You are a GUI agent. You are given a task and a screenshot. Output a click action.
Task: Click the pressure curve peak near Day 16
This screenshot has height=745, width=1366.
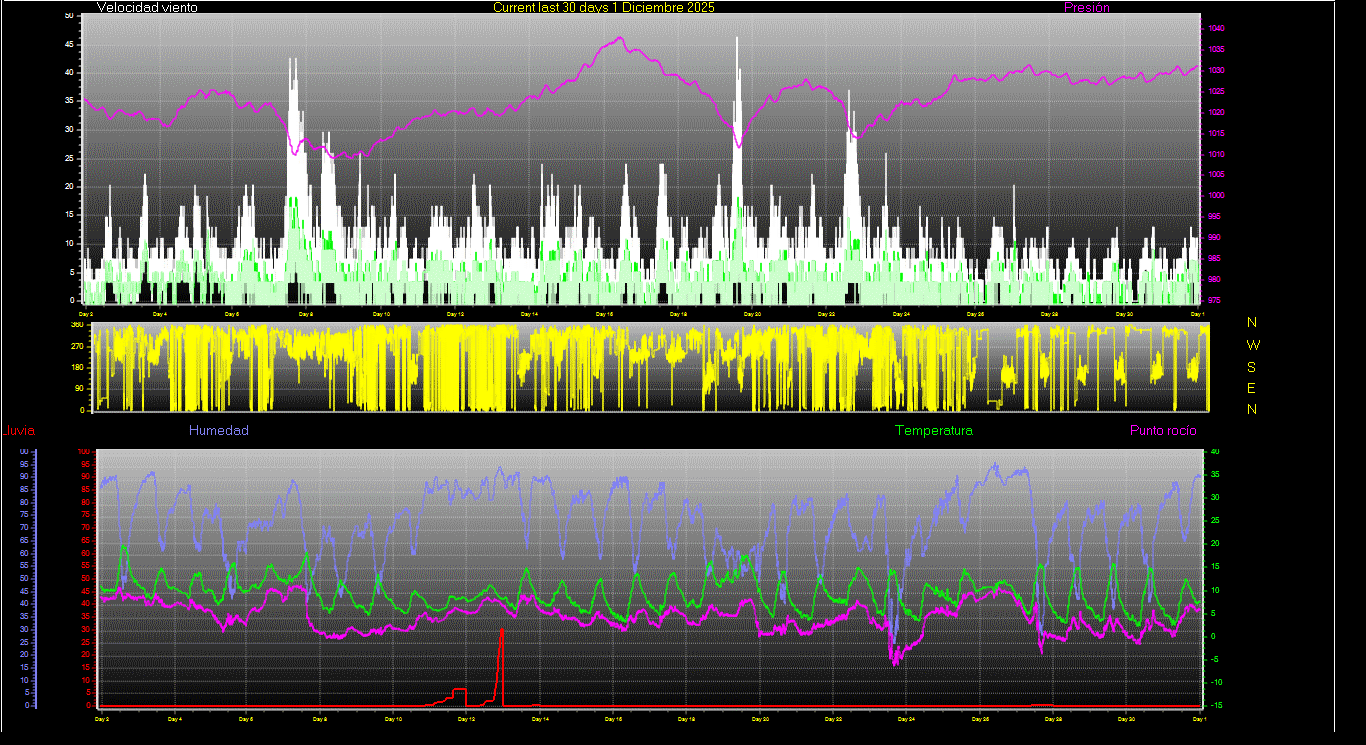[x=620, y=39]
